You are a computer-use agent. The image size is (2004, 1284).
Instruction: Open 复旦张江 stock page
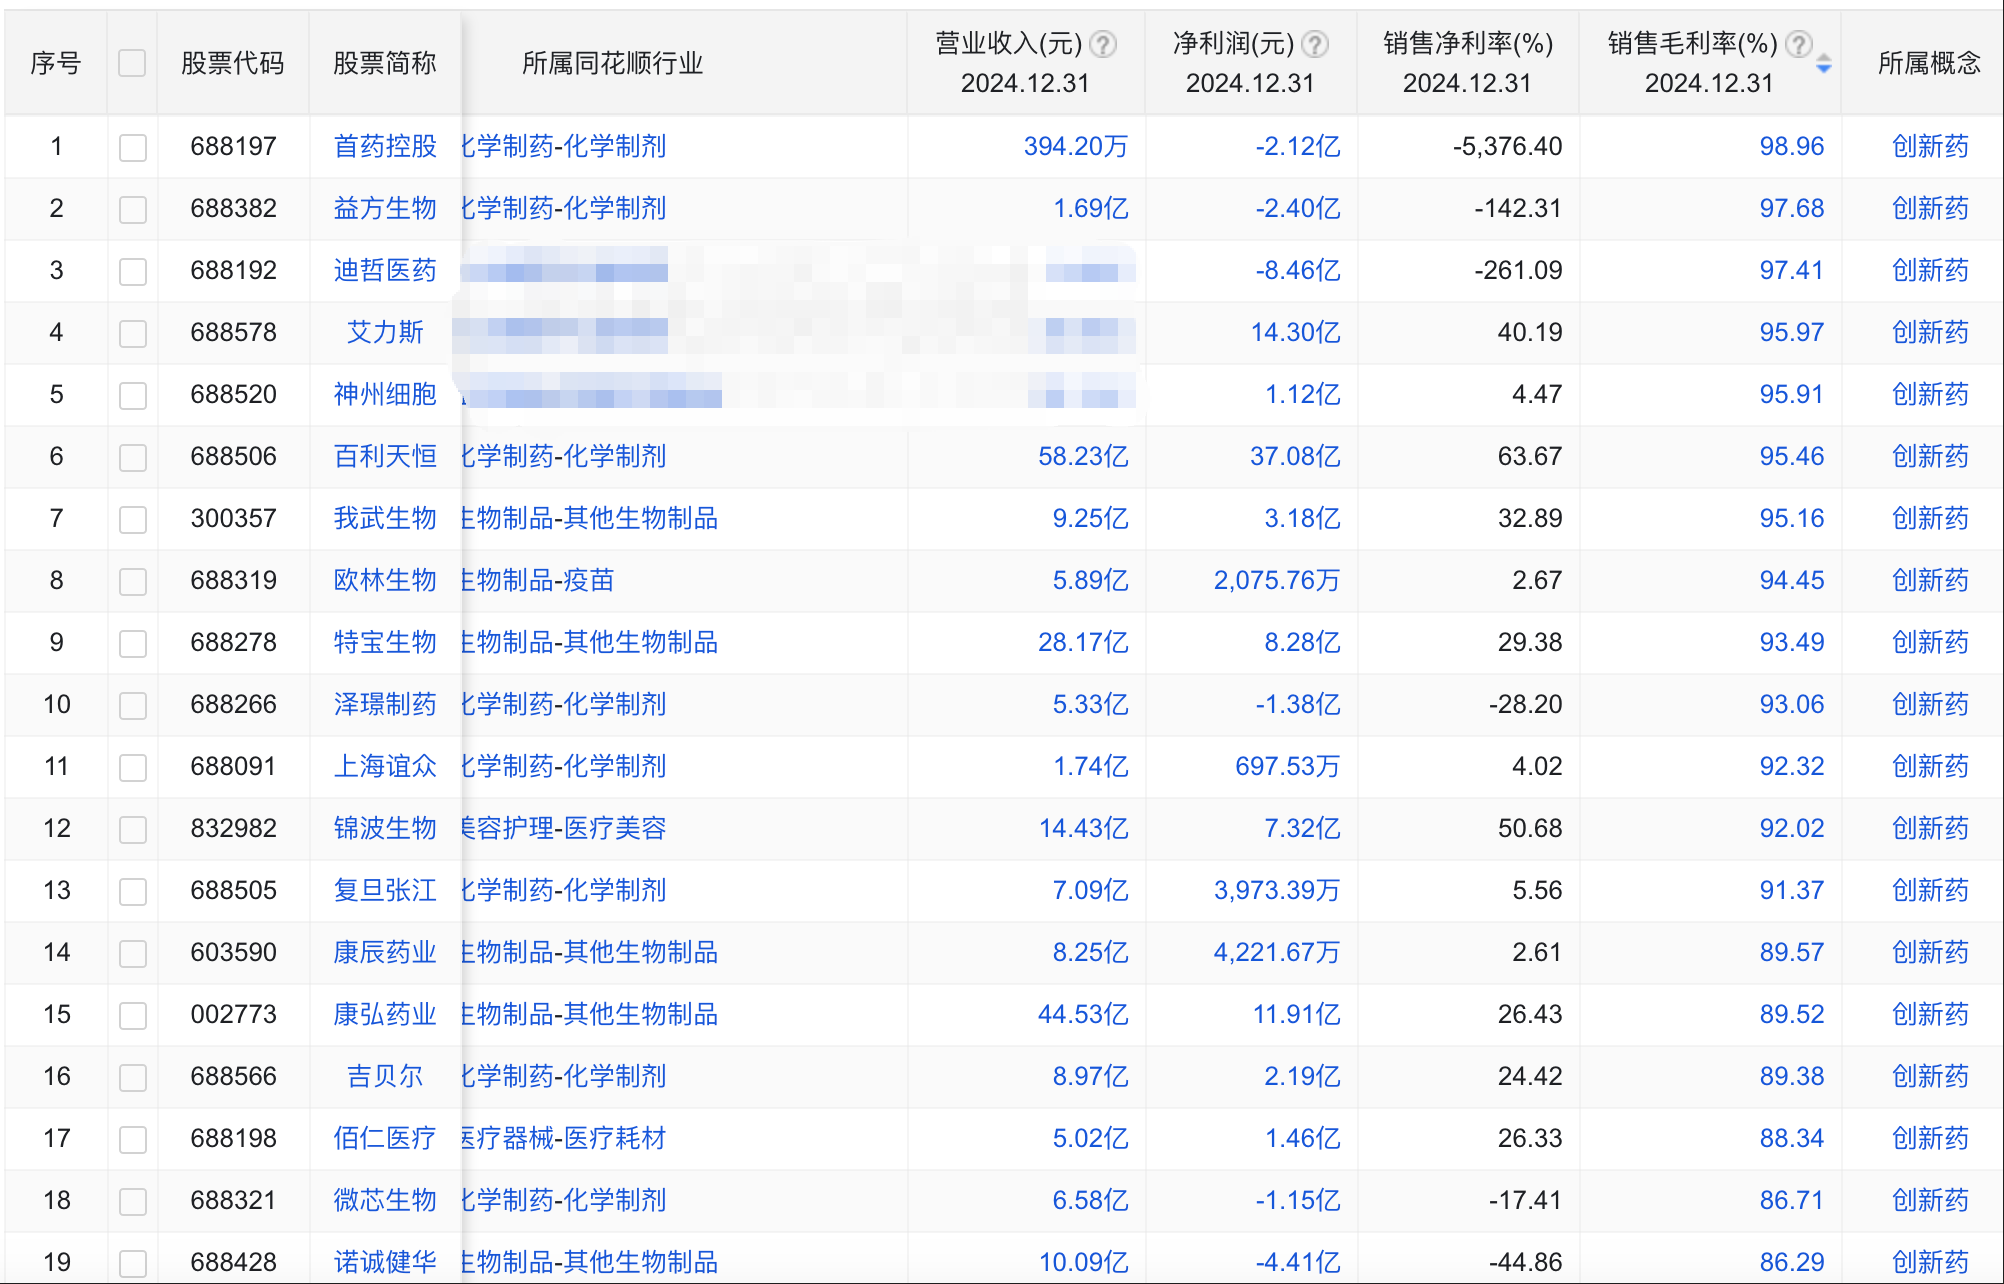(x=385, y=890)
